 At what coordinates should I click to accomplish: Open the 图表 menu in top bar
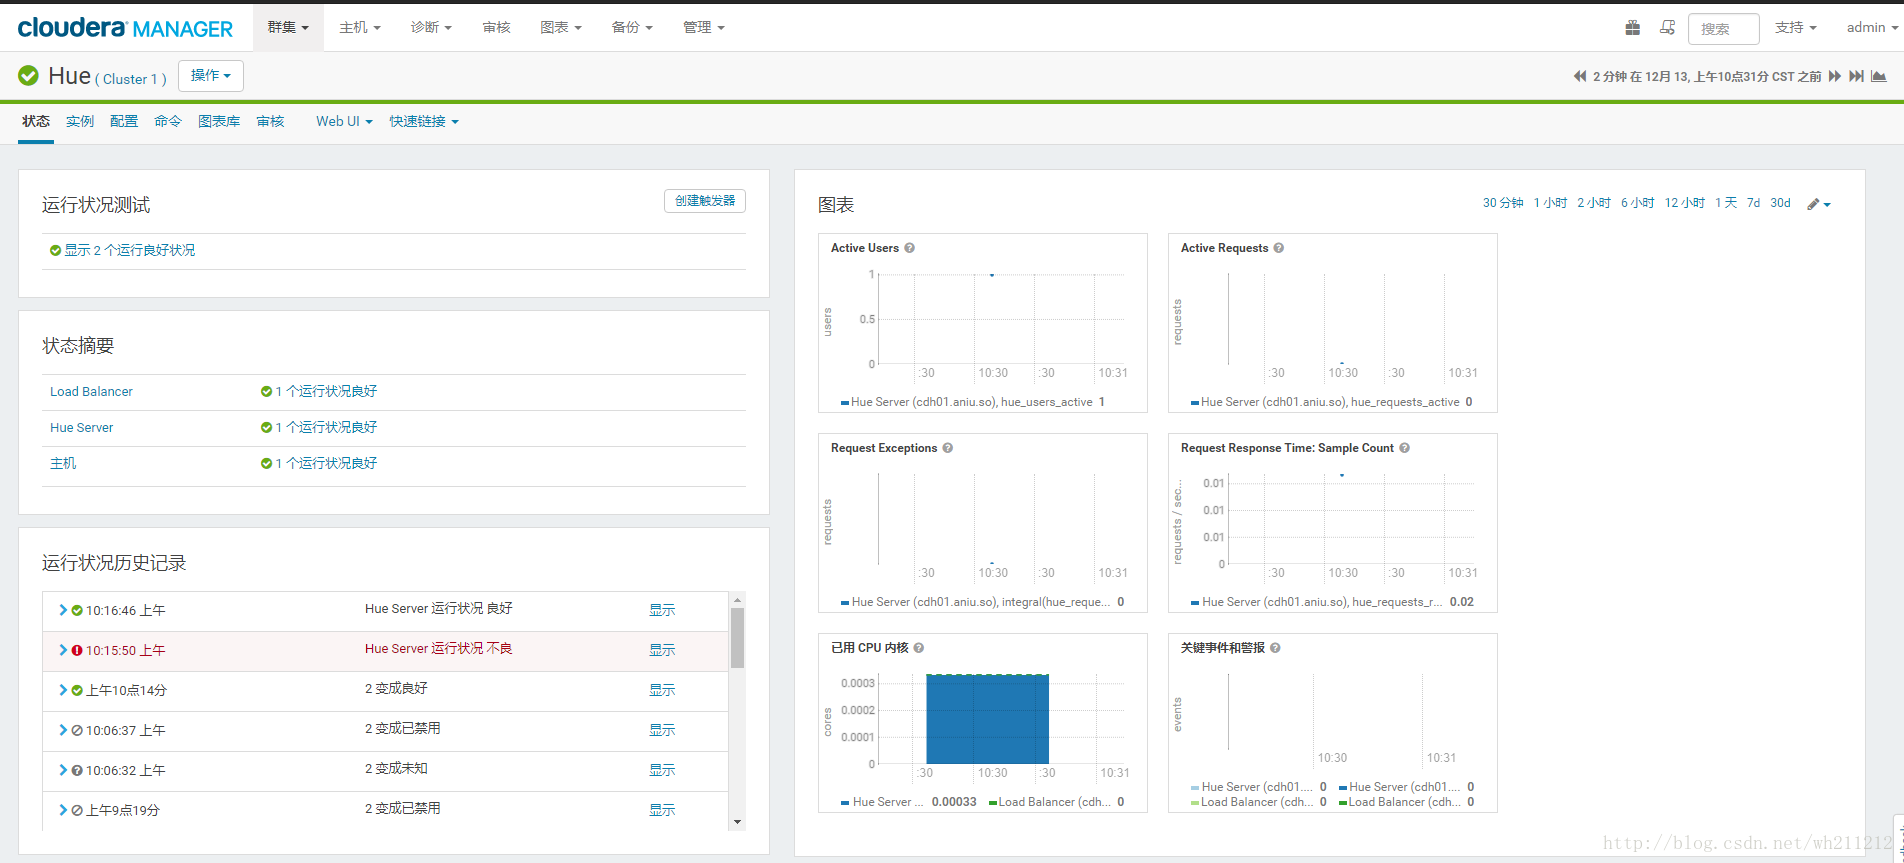pos(561,27)
